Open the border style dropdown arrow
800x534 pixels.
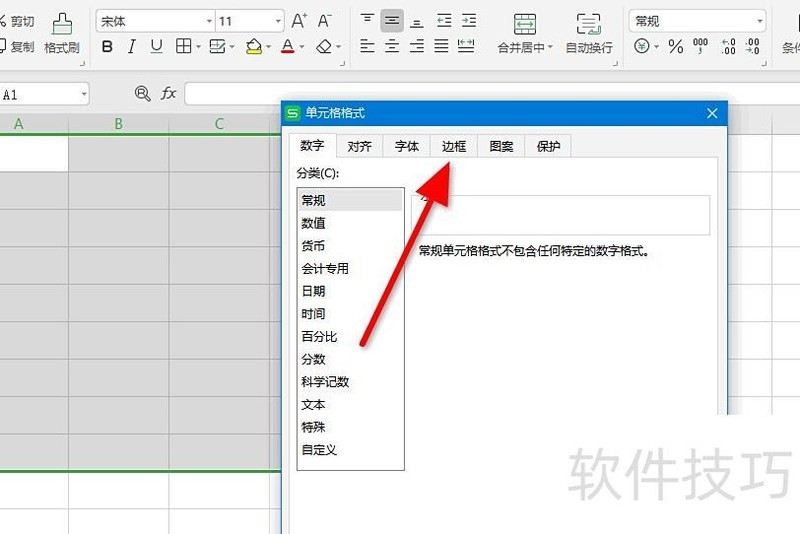[198, 47]
